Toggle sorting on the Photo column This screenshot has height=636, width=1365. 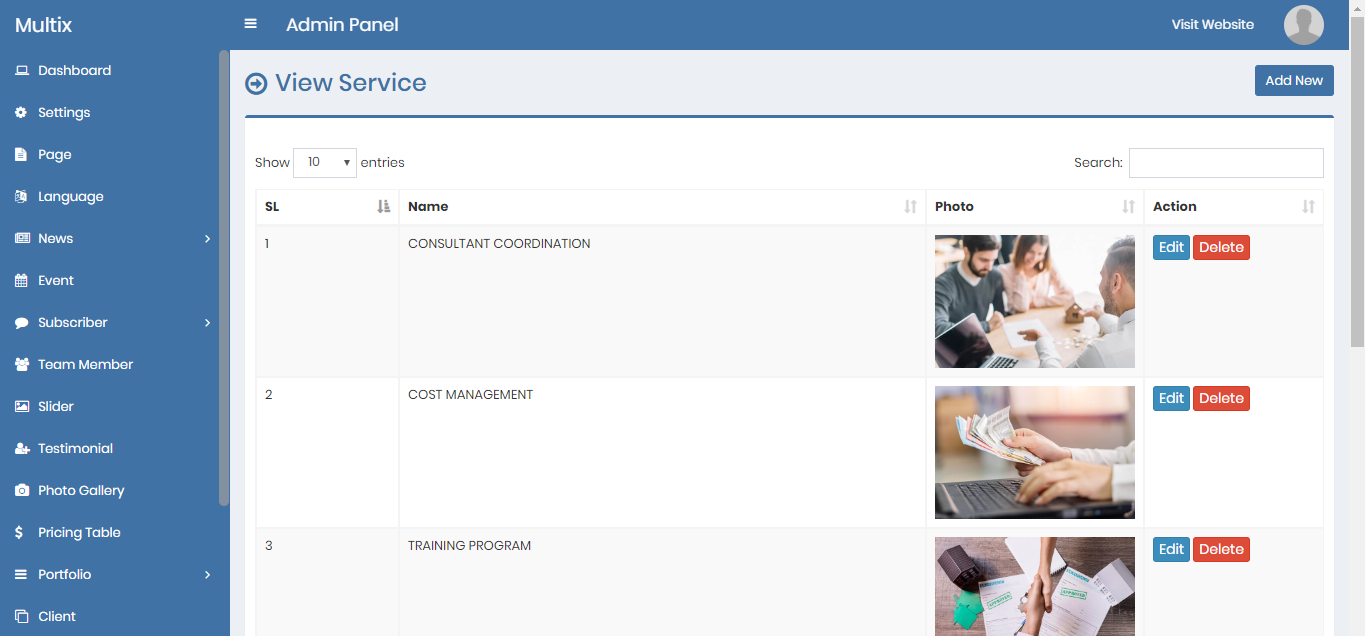tap(1034, 207)
